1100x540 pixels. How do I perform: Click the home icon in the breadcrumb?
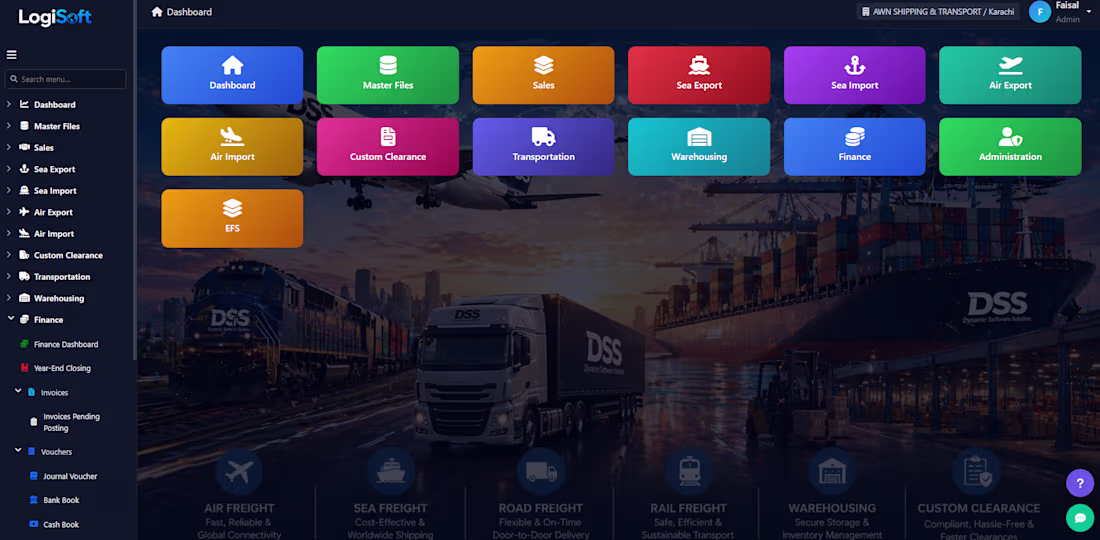(x=157, y=12)
